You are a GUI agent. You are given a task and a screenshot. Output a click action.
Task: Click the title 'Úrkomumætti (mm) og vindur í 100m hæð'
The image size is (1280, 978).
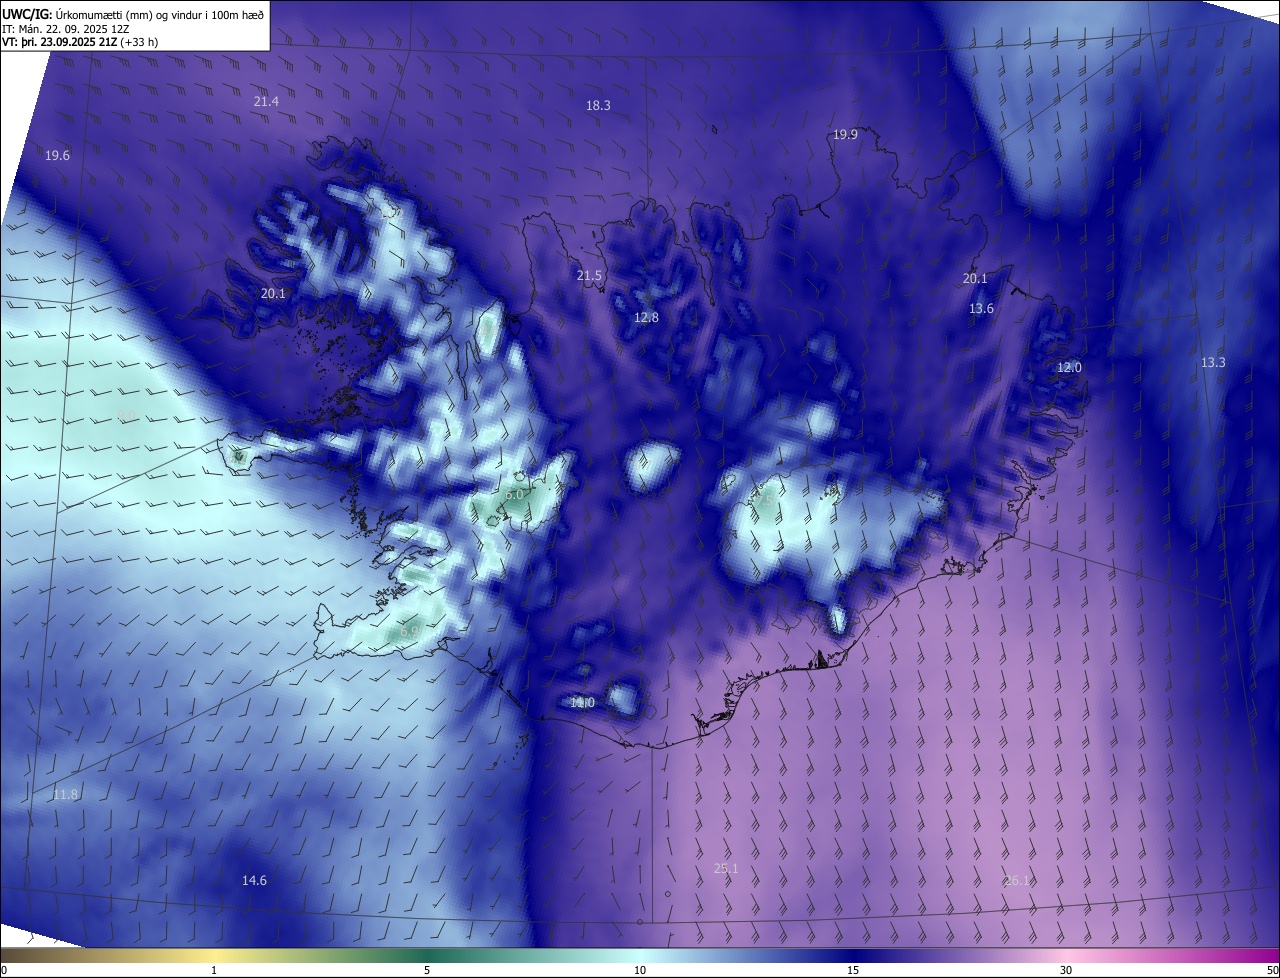coord(159,14)
